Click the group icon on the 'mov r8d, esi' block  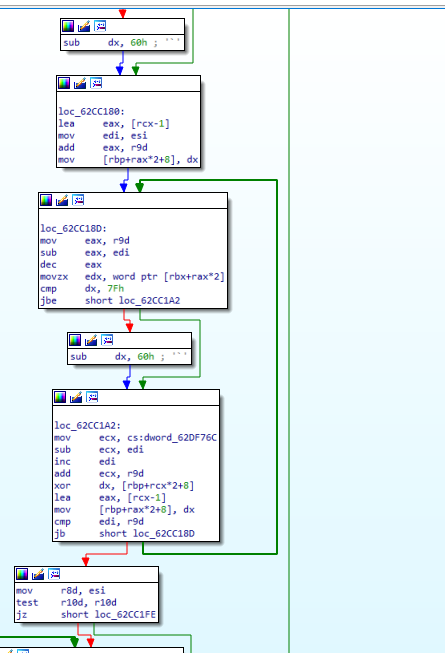54,574
